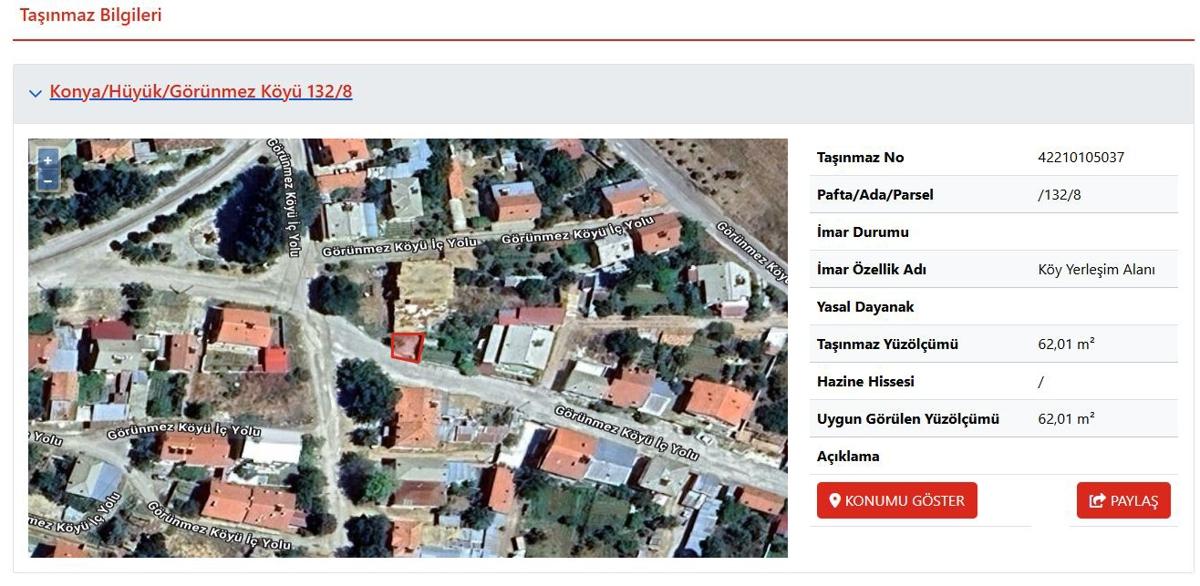Click the Hazine Hissesi row label
This screenshot has height=586, width=1200.
[x=865, y=382]
